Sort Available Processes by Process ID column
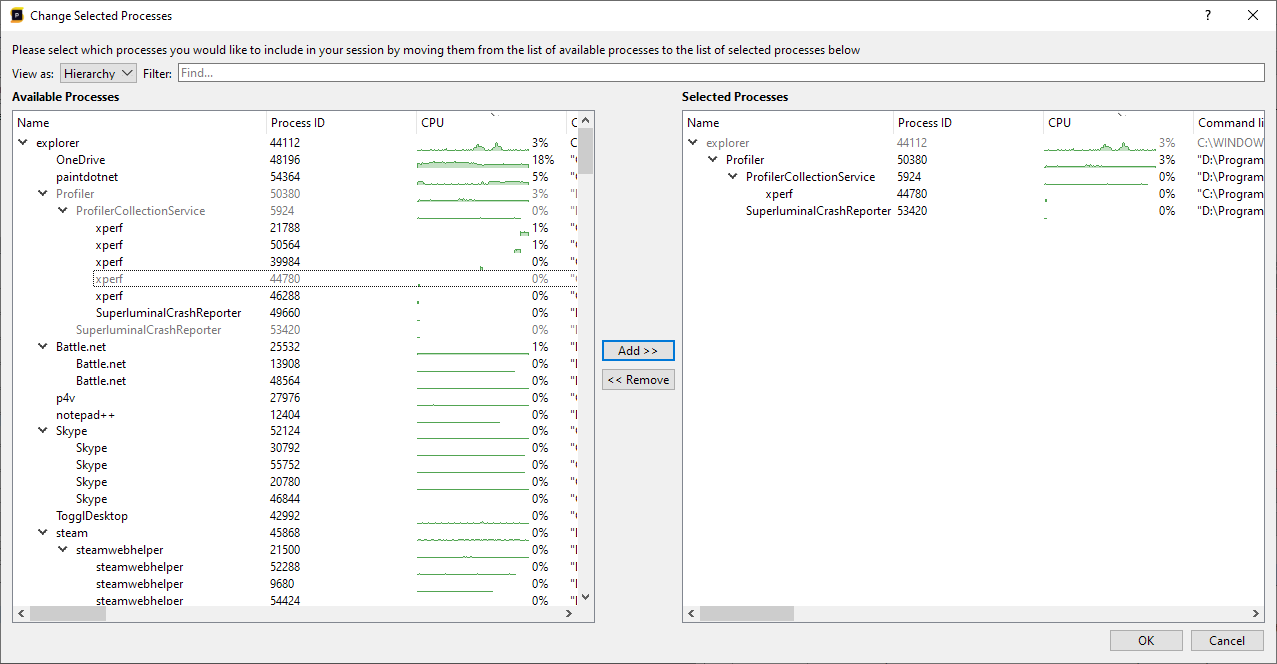Screen dimensions: 1277x664 point(340,123)
